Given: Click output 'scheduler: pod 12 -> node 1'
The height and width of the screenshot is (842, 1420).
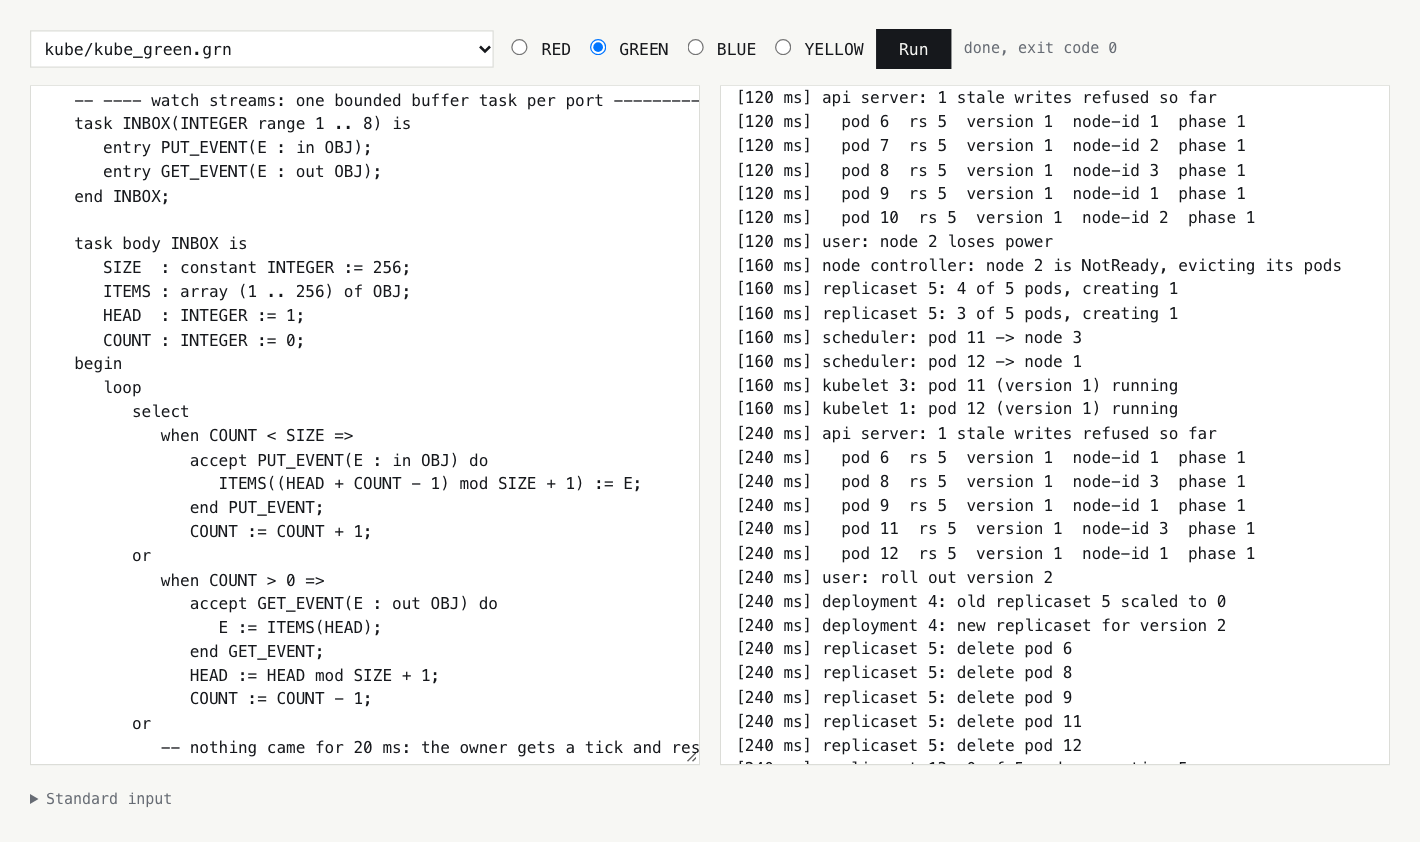Looking at the screenshot, I should (909, 362).
